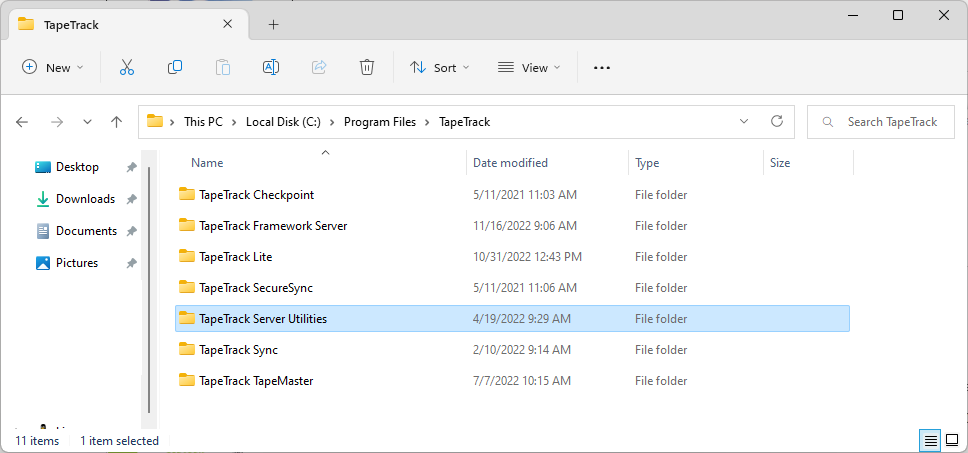Viewport: 968px width, 453px height.
Task: Open the See more ellipsis menu
Action: [601, 67]
